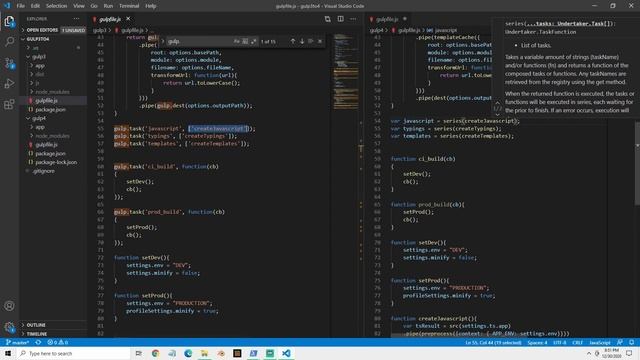Image resolution: width=640 pixels, height=360 pixels.
Task: Open the Extensions view
Action: (9, 104)
